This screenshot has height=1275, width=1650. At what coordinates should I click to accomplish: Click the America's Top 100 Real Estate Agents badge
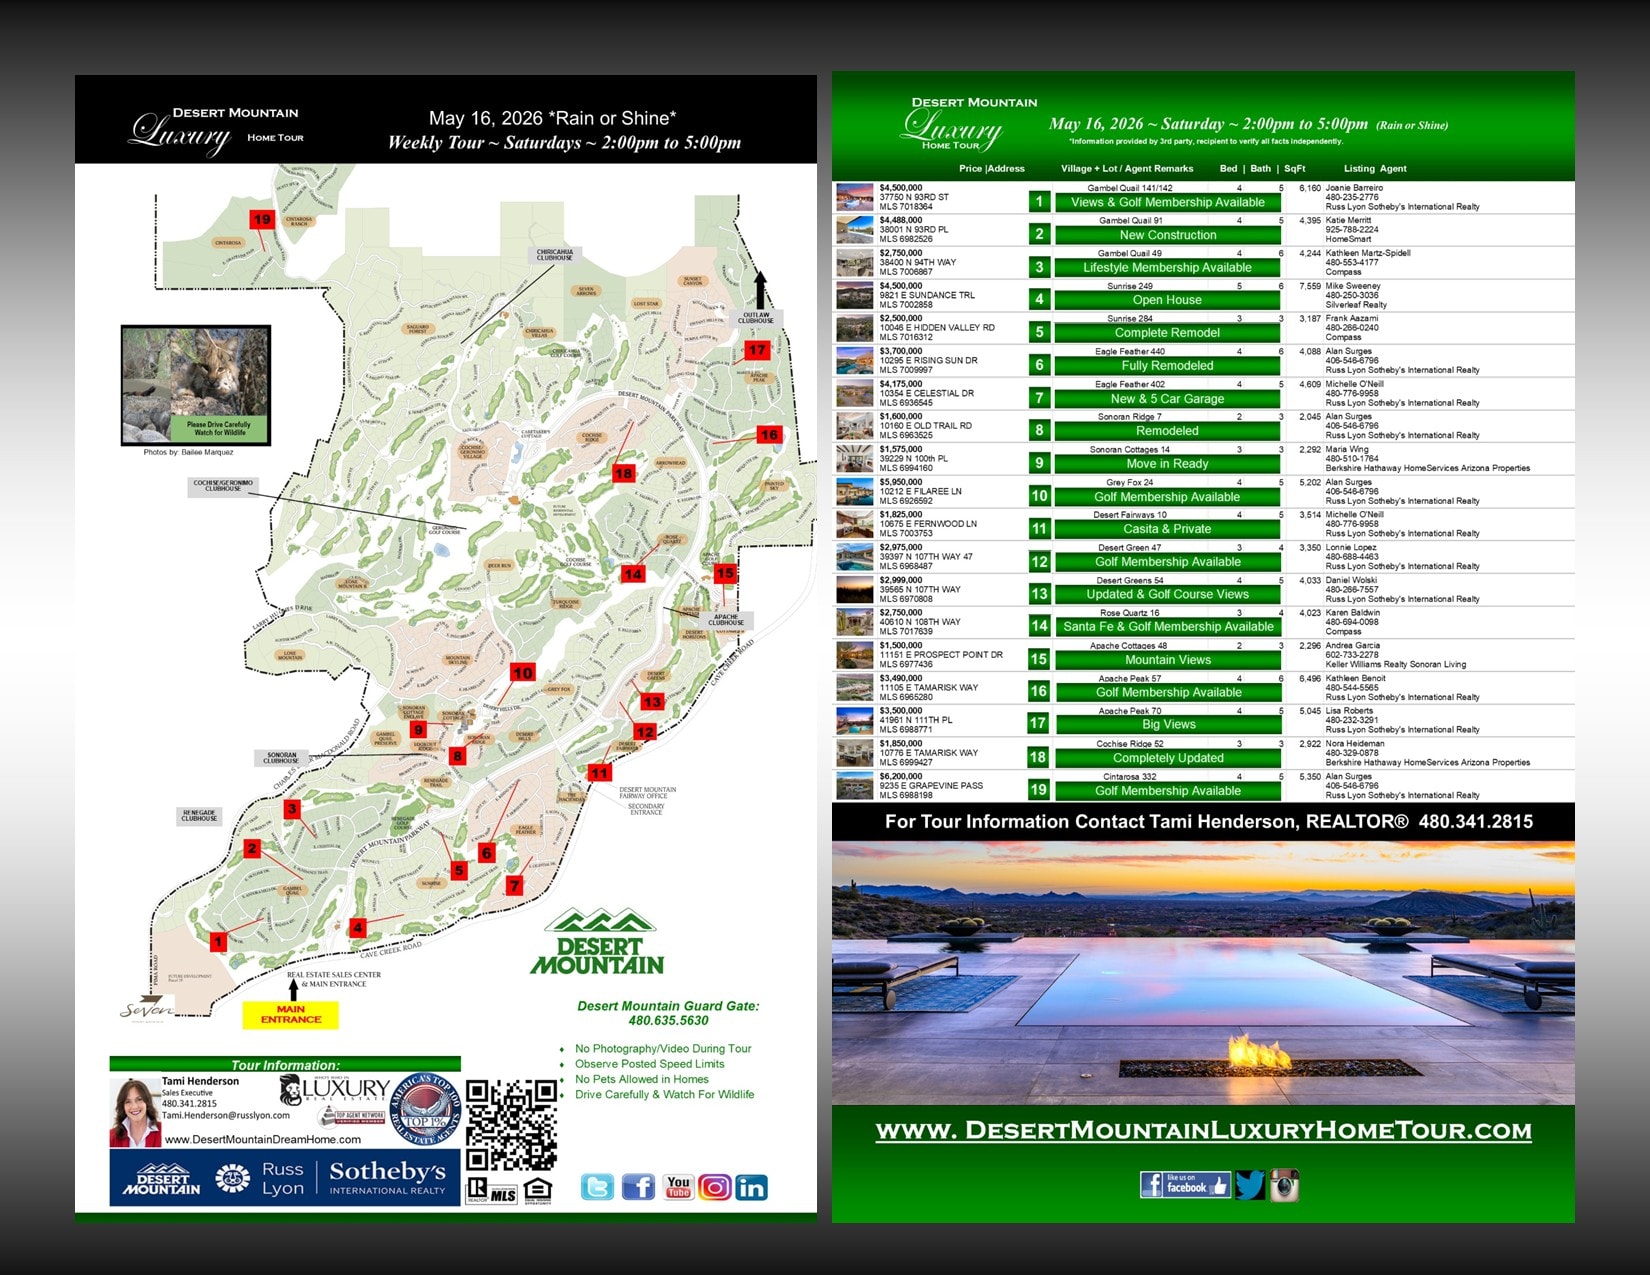425,1110
